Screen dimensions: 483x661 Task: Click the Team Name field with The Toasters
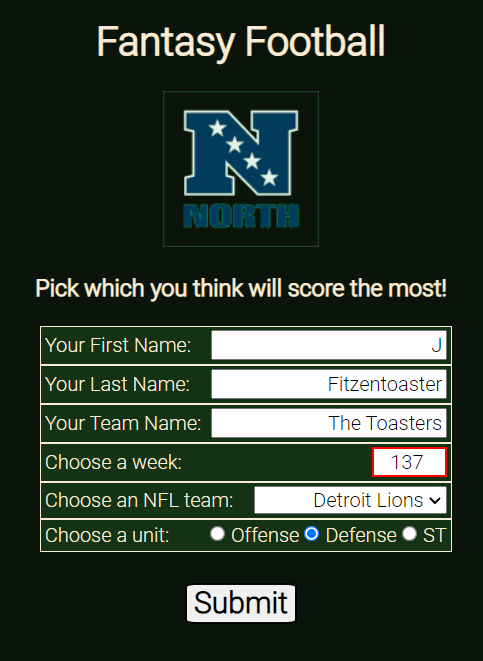click(x=329, y=423)
